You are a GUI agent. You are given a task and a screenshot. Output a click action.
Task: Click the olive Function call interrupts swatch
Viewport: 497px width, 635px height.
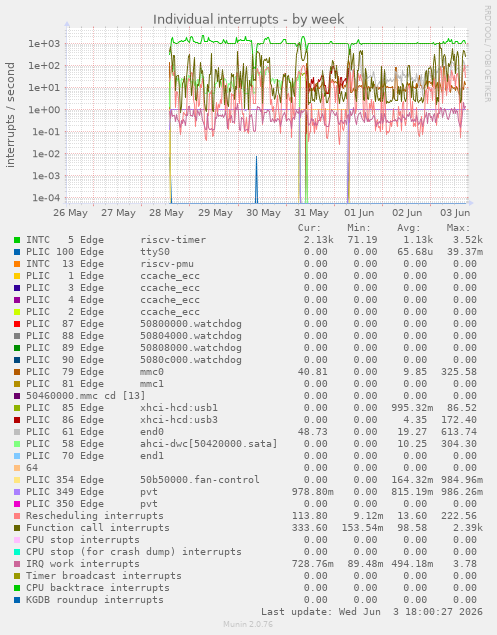click(x=17, y=528)
